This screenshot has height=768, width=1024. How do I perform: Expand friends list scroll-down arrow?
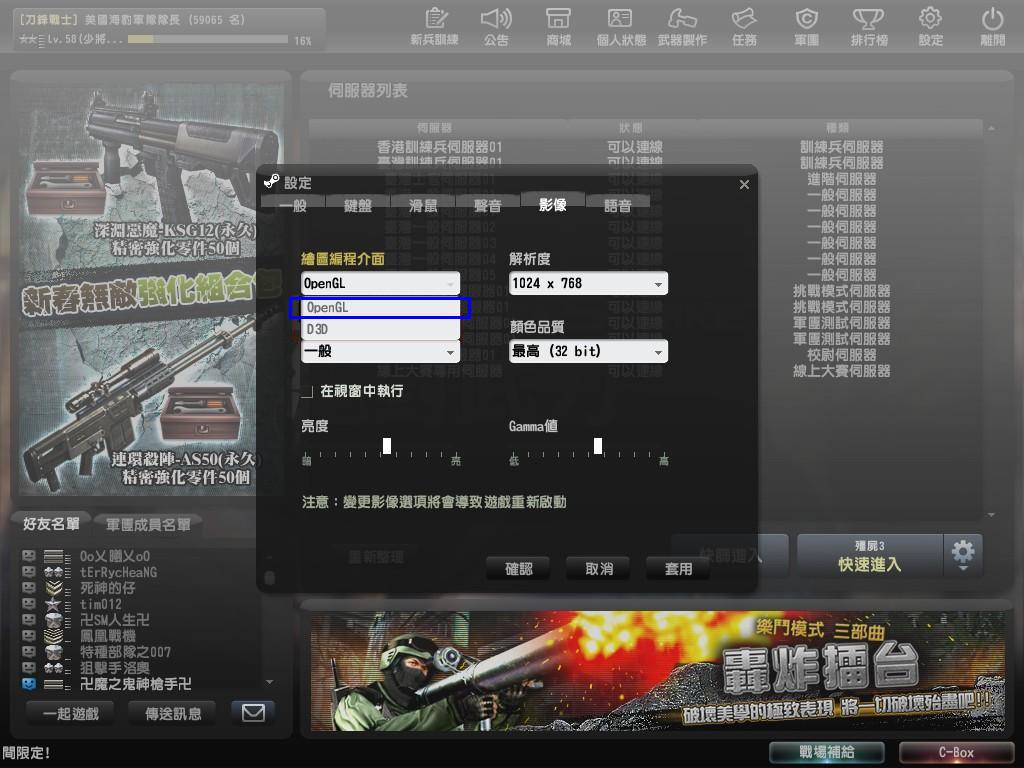click(x=269, y=682)
